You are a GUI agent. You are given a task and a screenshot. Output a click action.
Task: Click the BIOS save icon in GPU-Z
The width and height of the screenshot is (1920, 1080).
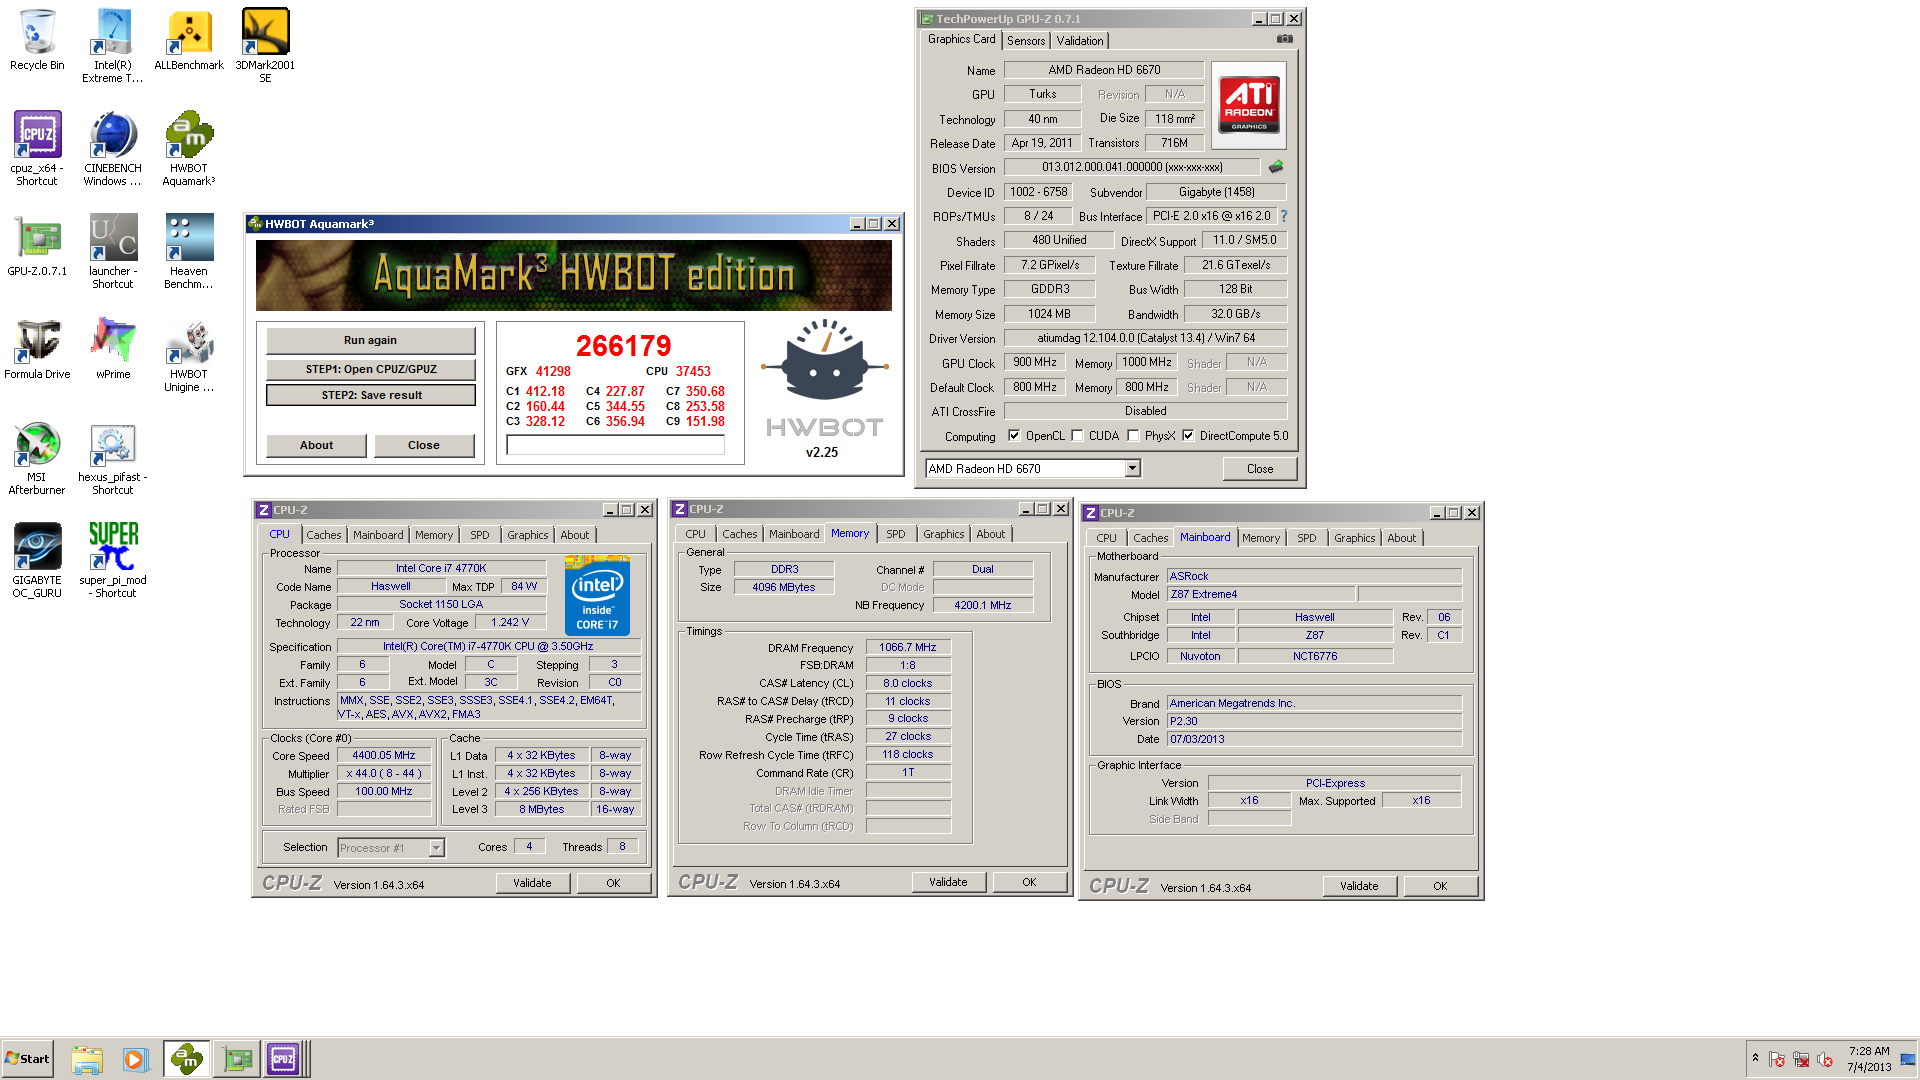1276,167
